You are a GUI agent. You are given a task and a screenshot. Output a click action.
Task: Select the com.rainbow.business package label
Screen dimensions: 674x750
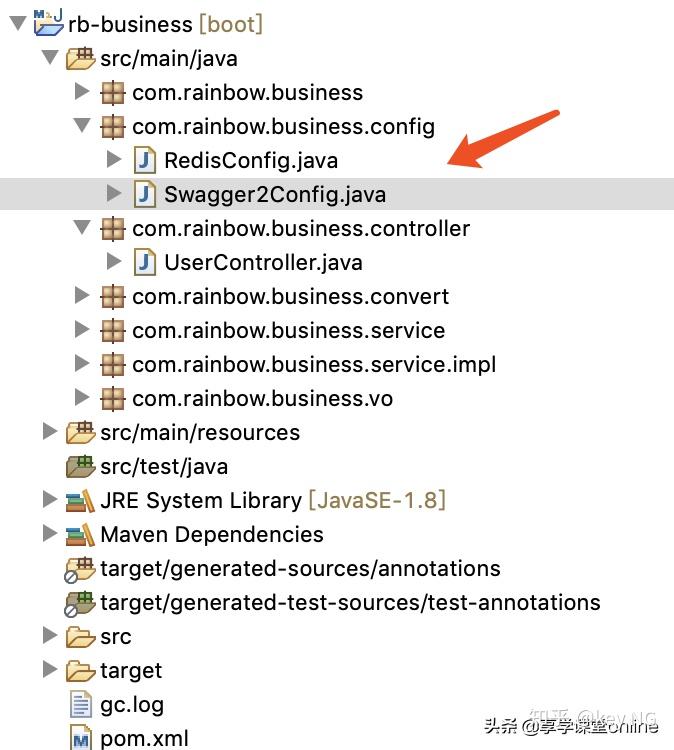248,93
